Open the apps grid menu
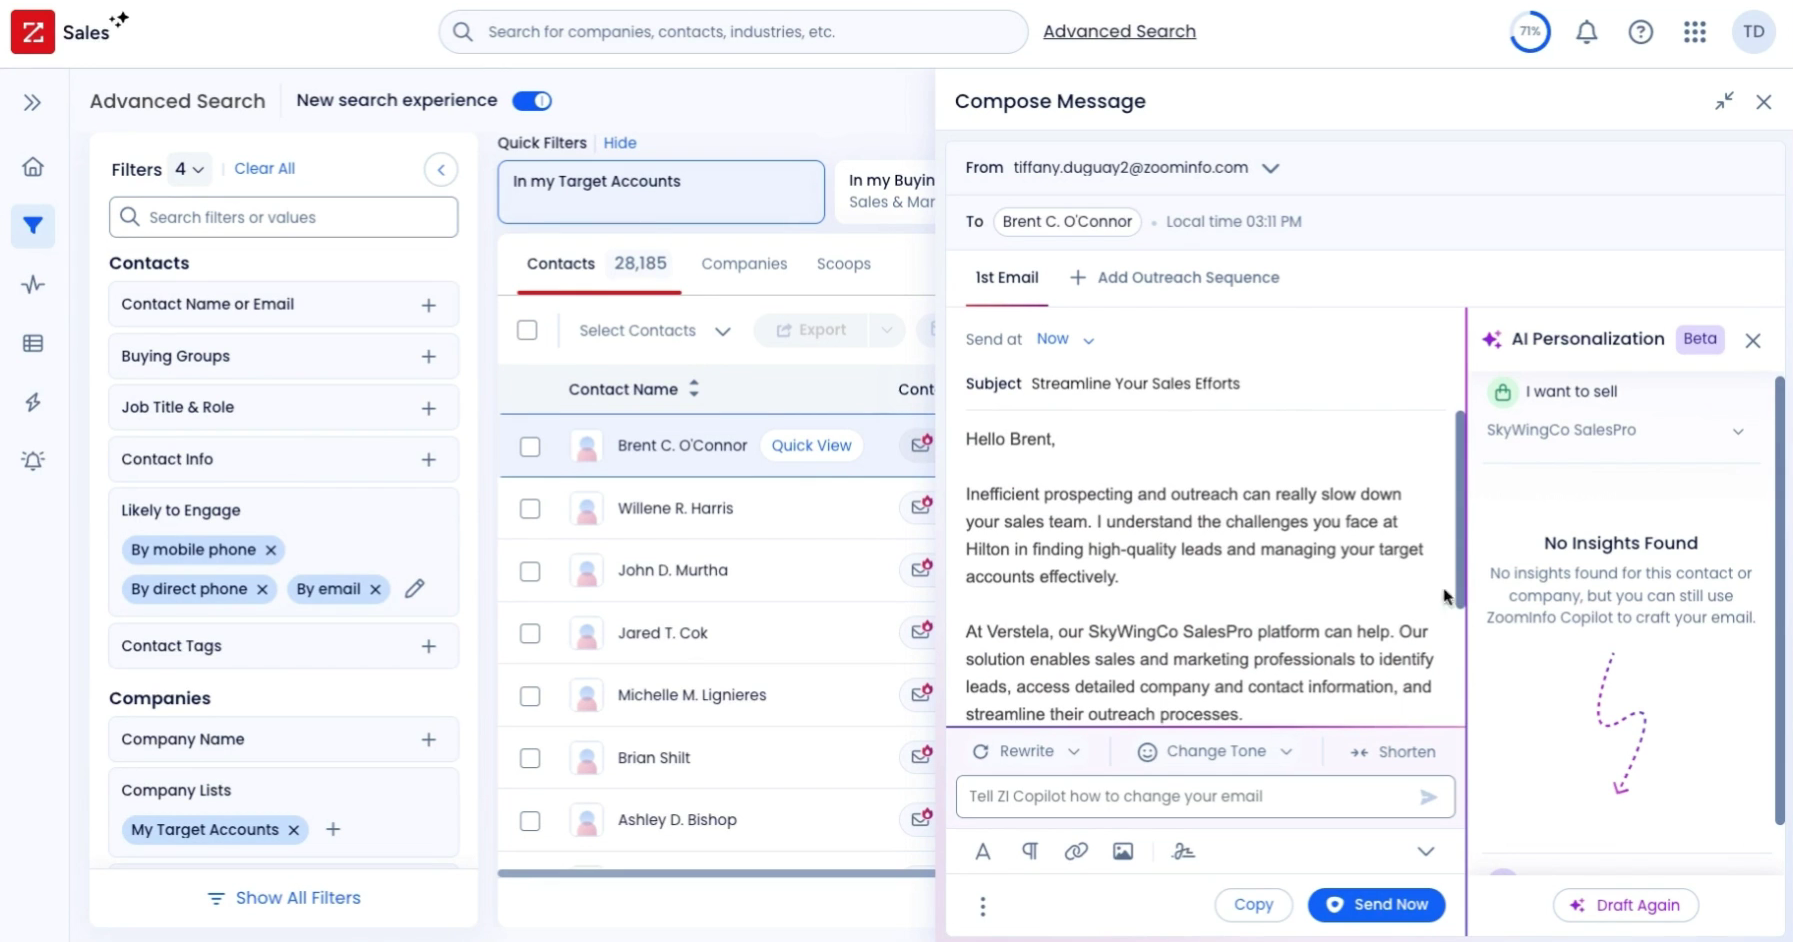Viewport: 1793px width, 942px height. point(1695,32)
